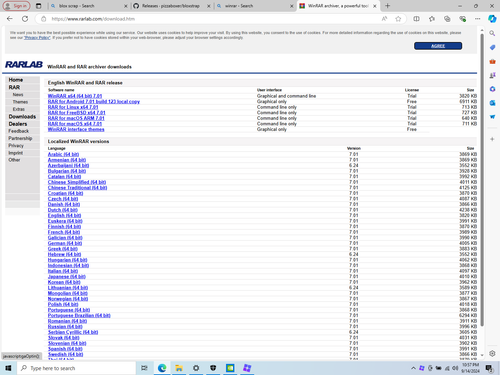
Task: Open the sidebar Tools briefcase icon
Action: click(x=492, y=61)
